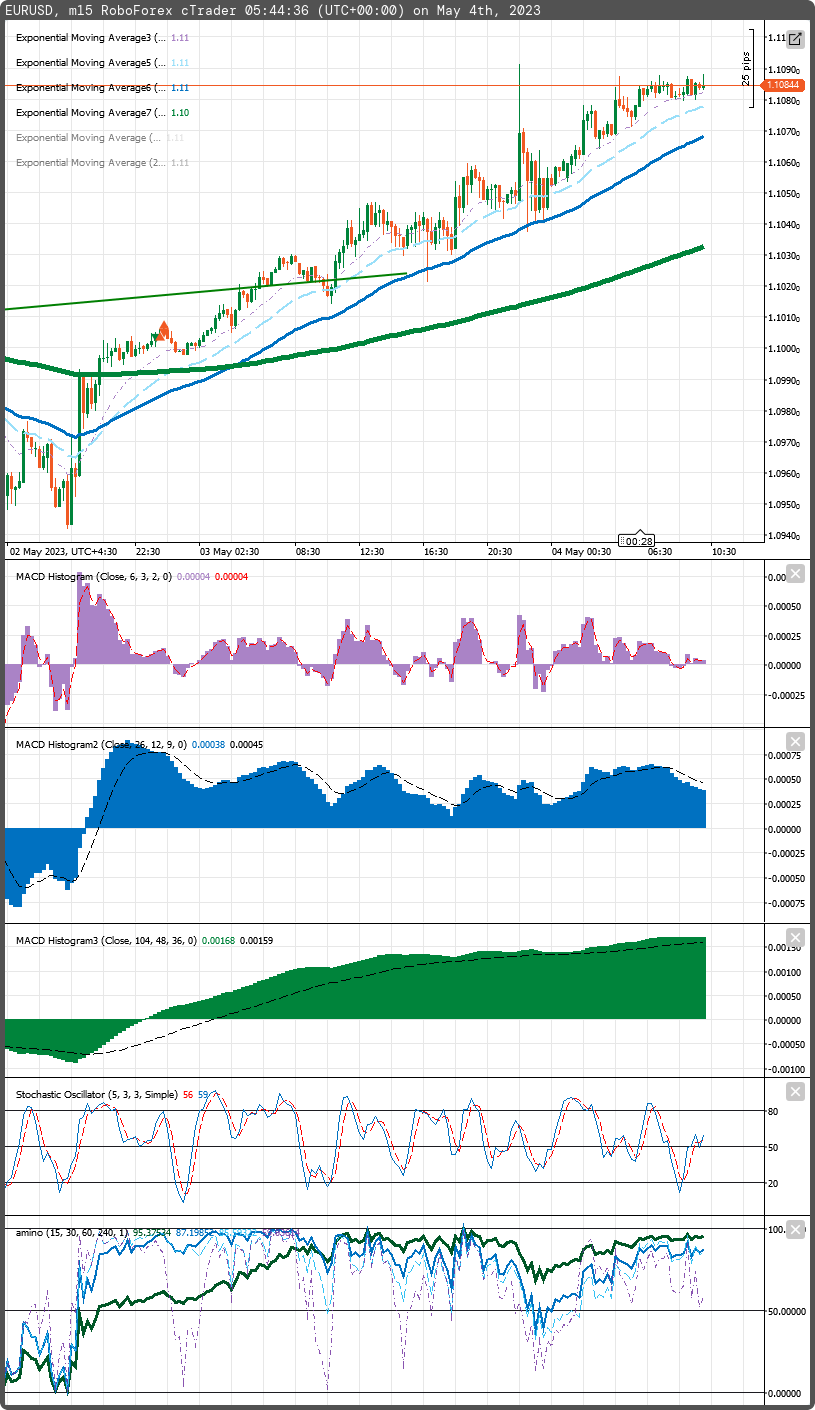Dismiss the MACD Histogram3 indicator panel
Image resolution: width=815 pixels, height=1410 pixels.
[794, 938]
